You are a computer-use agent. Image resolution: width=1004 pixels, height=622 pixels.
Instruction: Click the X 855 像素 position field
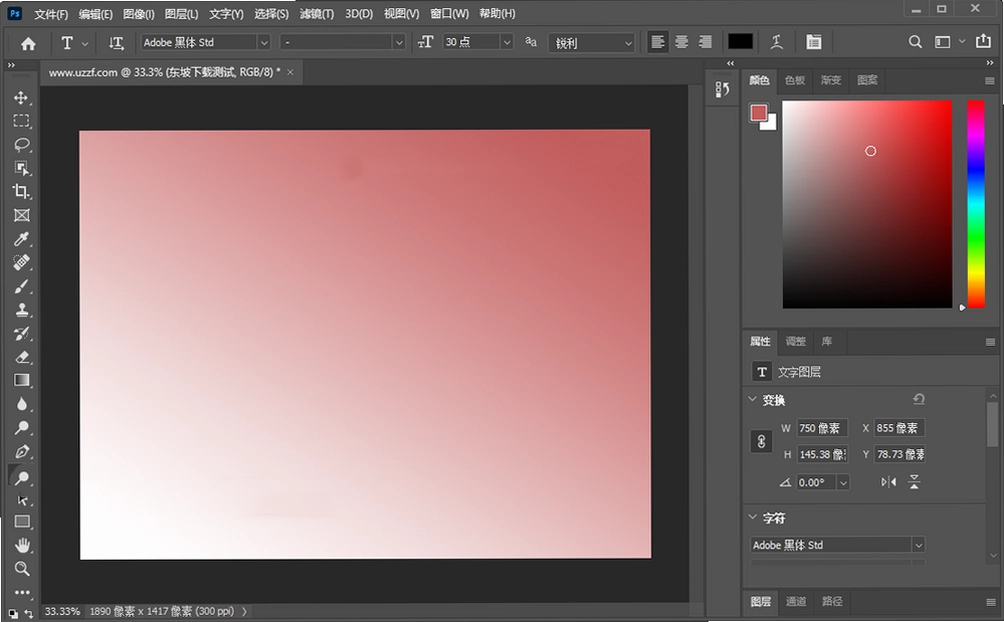click(x=900, y=428)
